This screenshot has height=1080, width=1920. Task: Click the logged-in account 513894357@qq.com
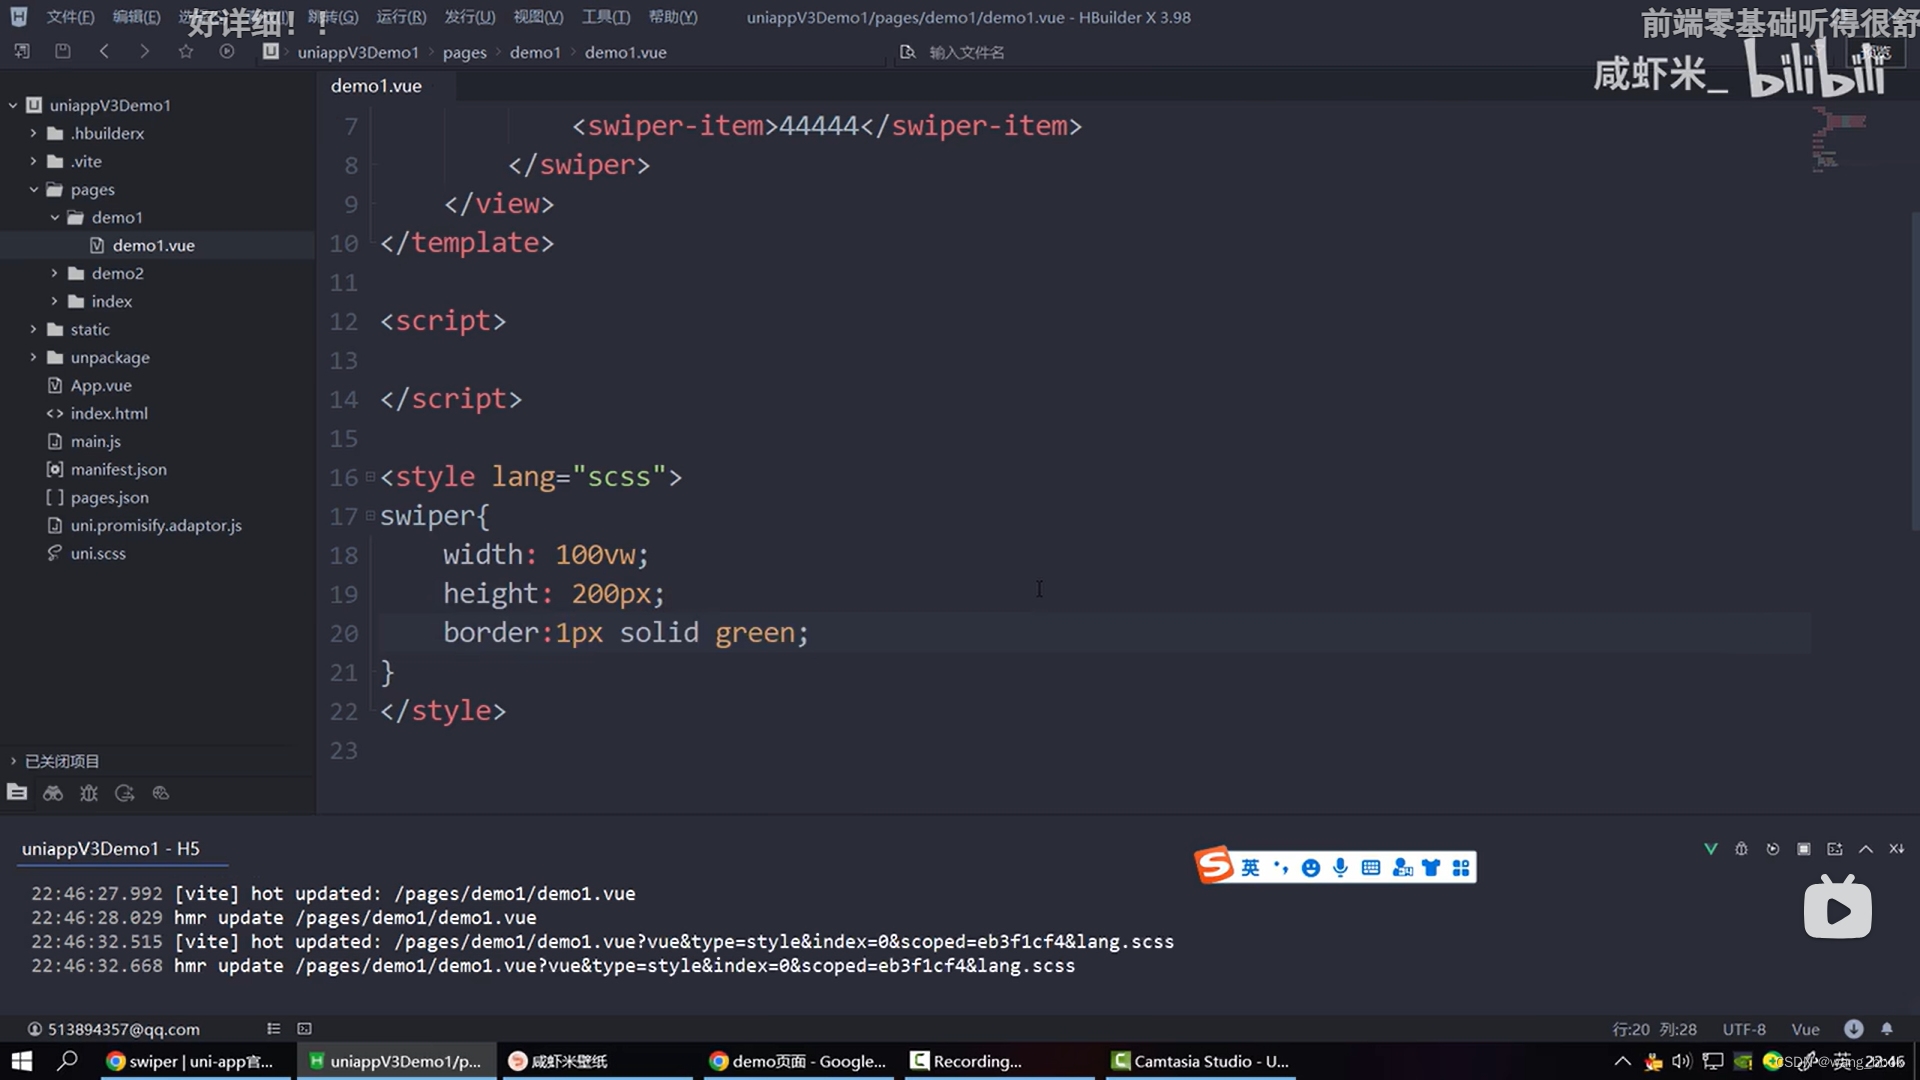click(113, 1029)
